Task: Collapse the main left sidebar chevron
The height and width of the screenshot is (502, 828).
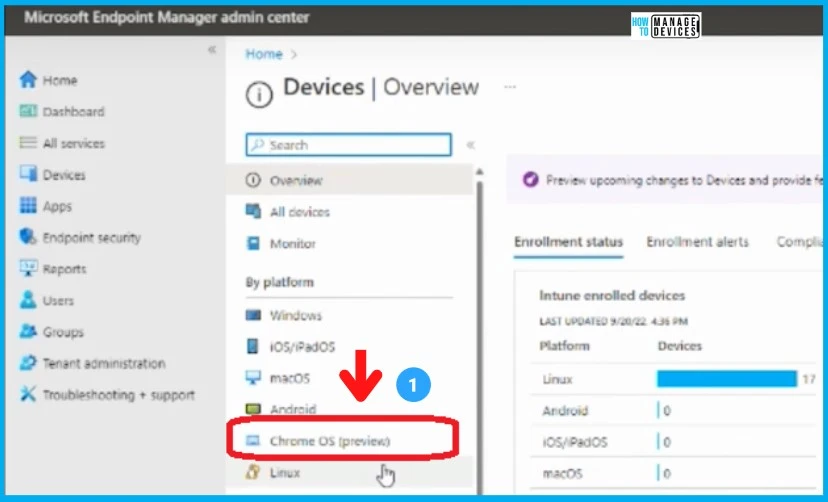Action: pyautogui.click(x=212, y=50)
